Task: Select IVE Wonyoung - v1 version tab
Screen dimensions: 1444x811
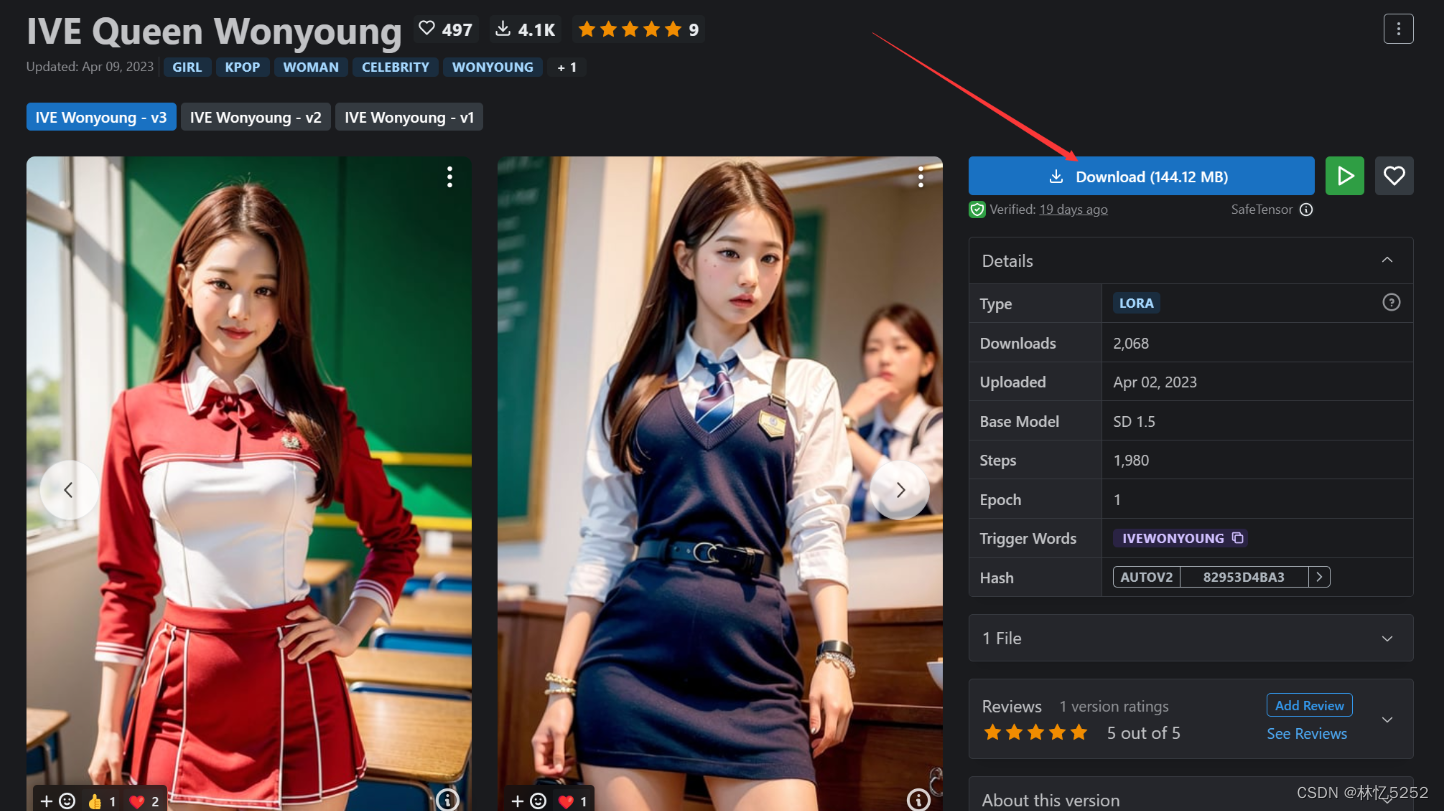Action: (x=409, y=117)
